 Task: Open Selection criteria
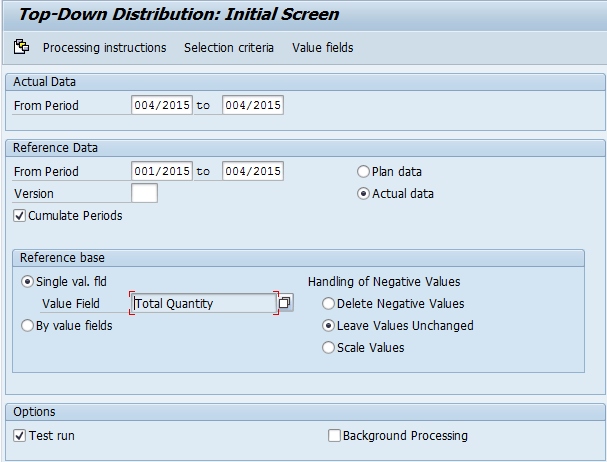point(228,48)
